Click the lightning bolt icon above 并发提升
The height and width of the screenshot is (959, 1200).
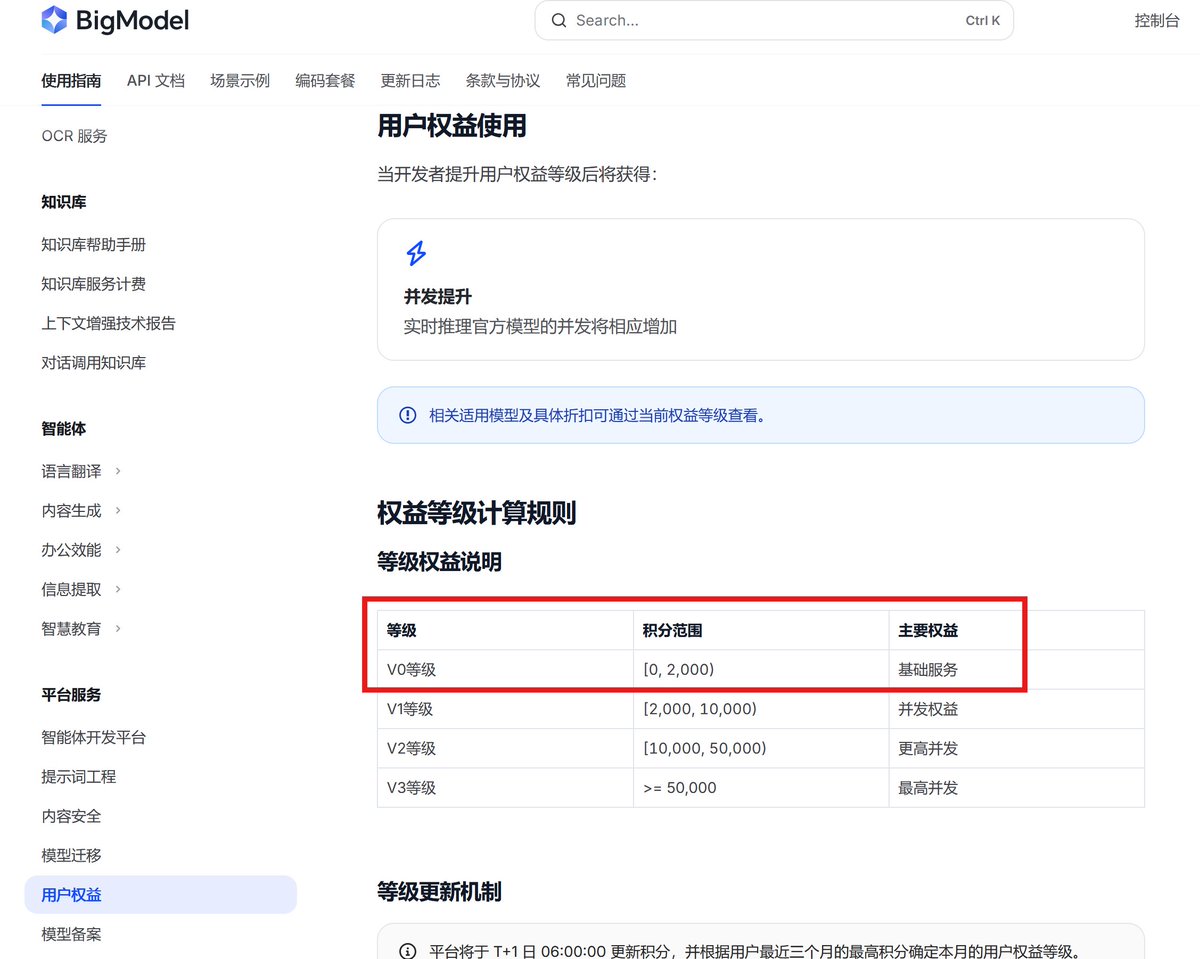pyautogui.click(x=416, y=254)
